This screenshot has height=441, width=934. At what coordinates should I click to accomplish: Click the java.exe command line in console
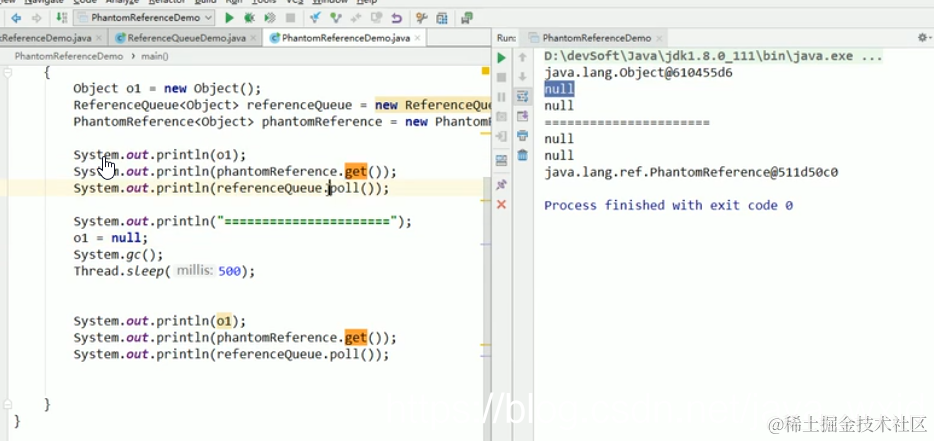click(713, 57)
